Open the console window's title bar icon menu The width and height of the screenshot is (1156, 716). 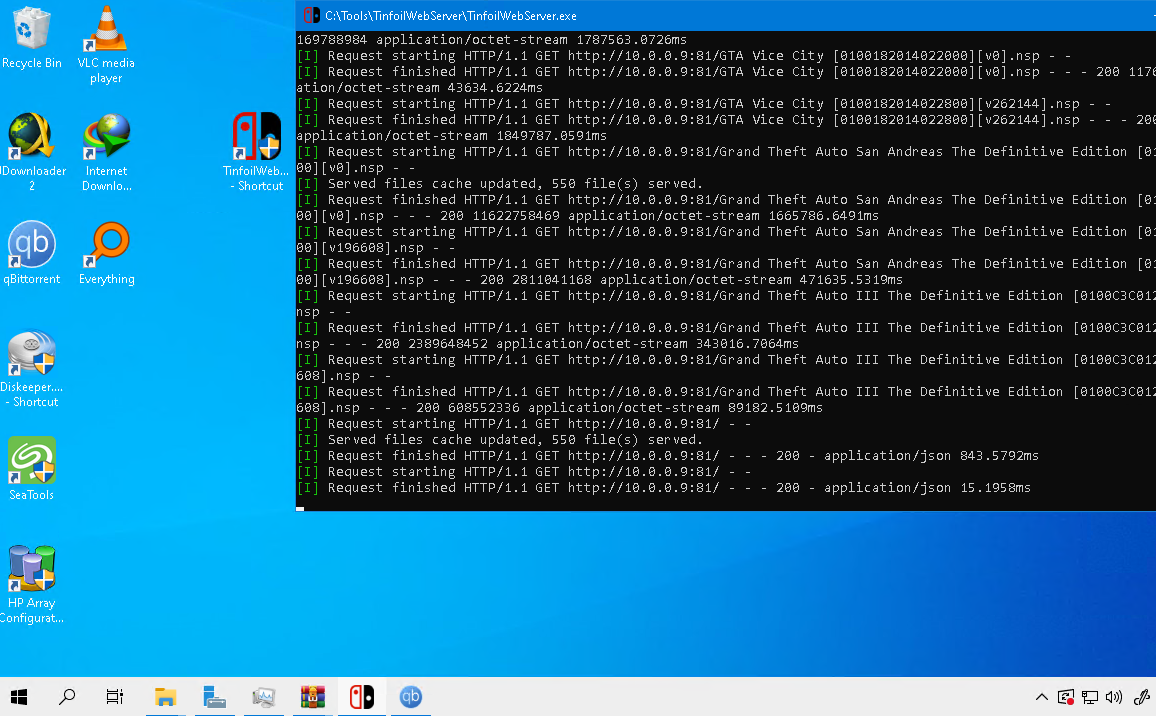click(x=312, y=15)
